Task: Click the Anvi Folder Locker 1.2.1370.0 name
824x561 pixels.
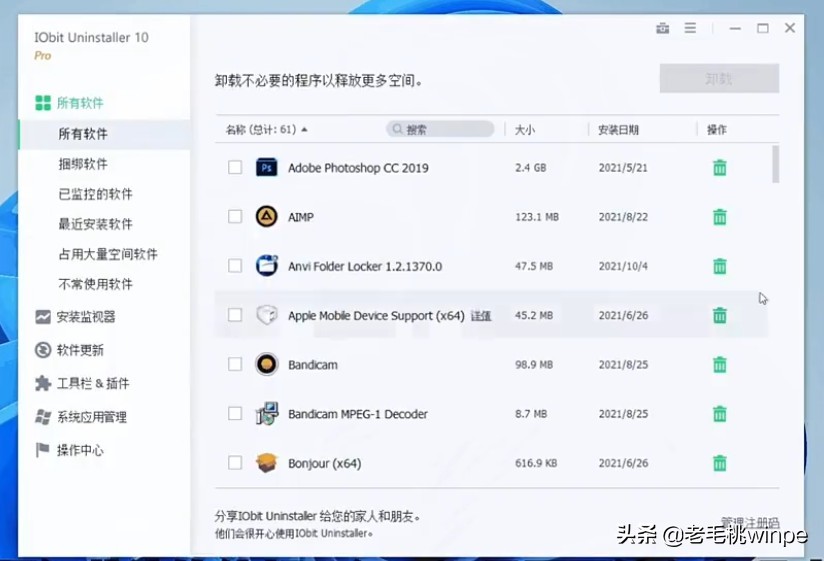Action: (365, 266)
